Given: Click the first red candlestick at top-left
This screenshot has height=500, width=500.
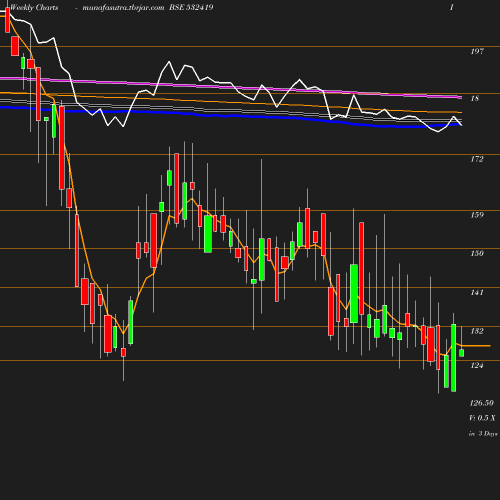Looking at the screenshot, I should point(8,20).
